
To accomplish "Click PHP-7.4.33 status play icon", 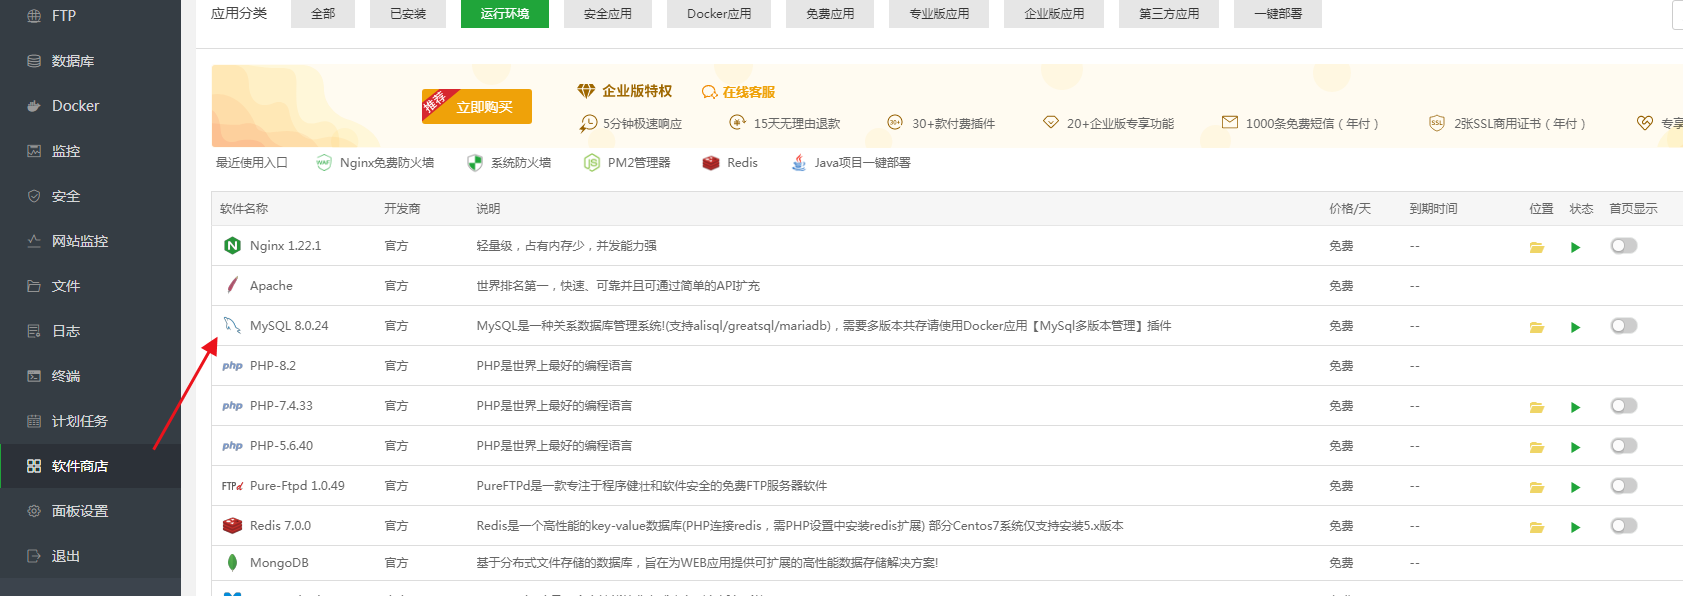I will click(x=1575, y=407).
